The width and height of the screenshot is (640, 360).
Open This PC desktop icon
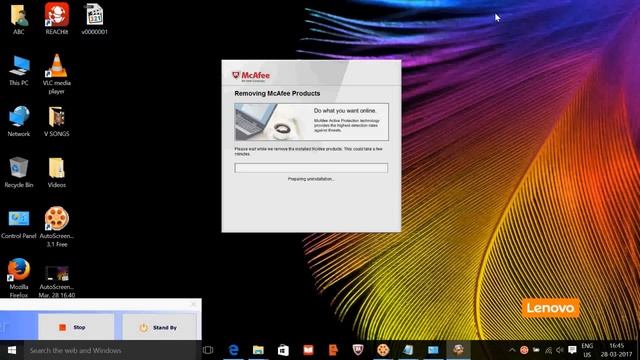point(19,70)
